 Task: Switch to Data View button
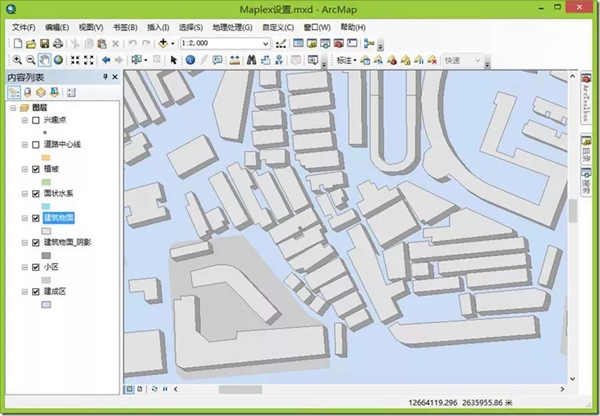click(130, 389)
